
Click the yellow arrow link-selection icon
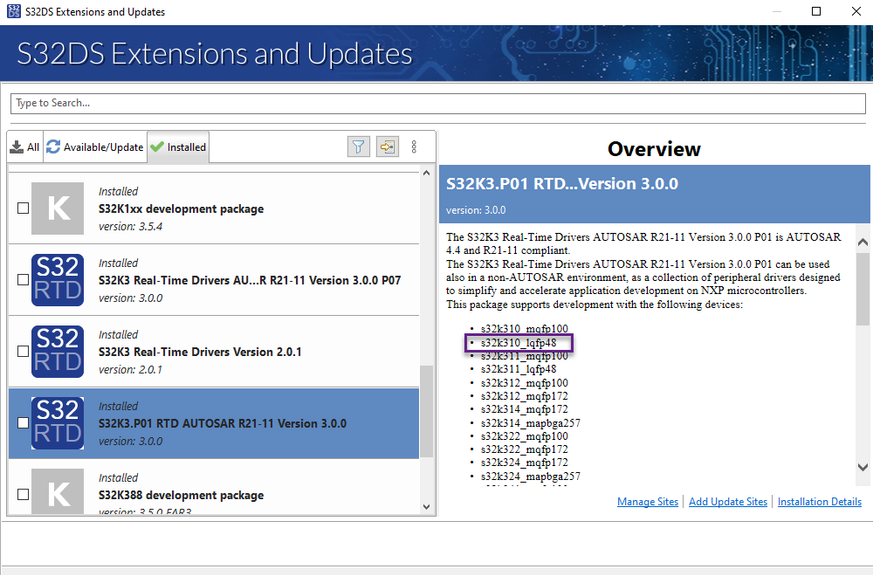coord(387,146)
